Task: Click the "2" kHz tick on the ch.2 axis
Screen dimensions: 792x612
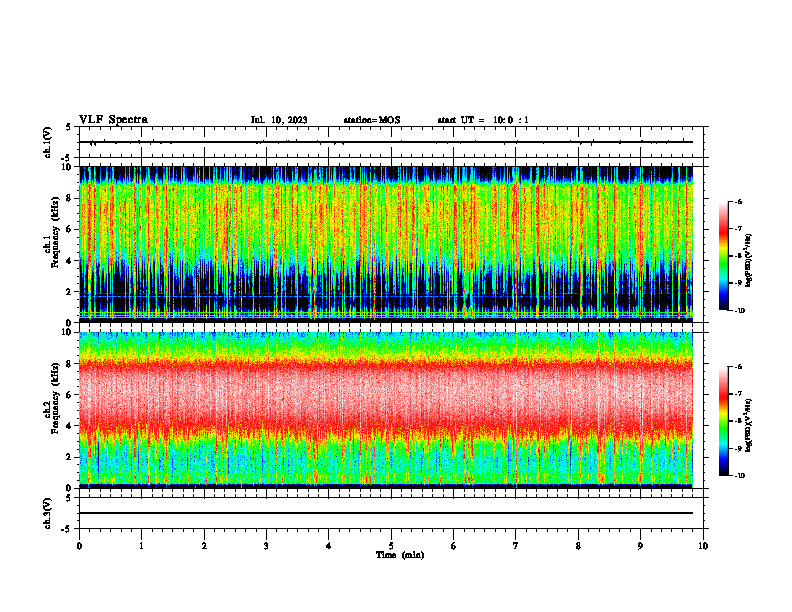Action: click(x=69, y=457)
